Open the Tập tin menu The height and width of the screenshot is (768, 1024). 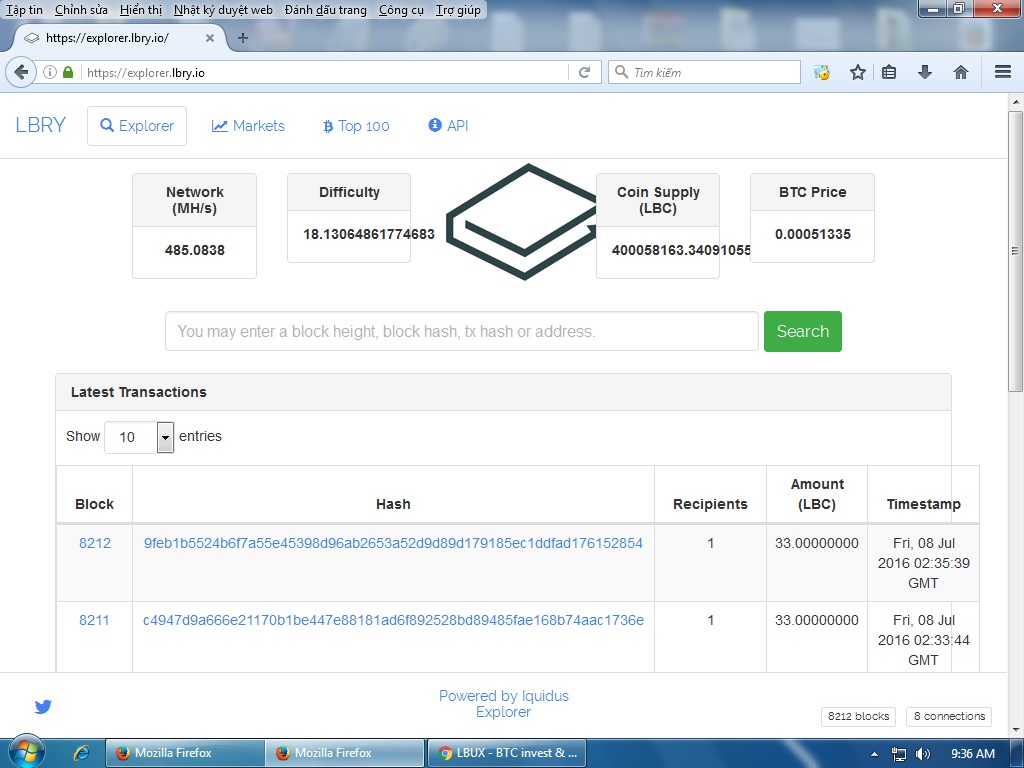click(x=24, y=10)
